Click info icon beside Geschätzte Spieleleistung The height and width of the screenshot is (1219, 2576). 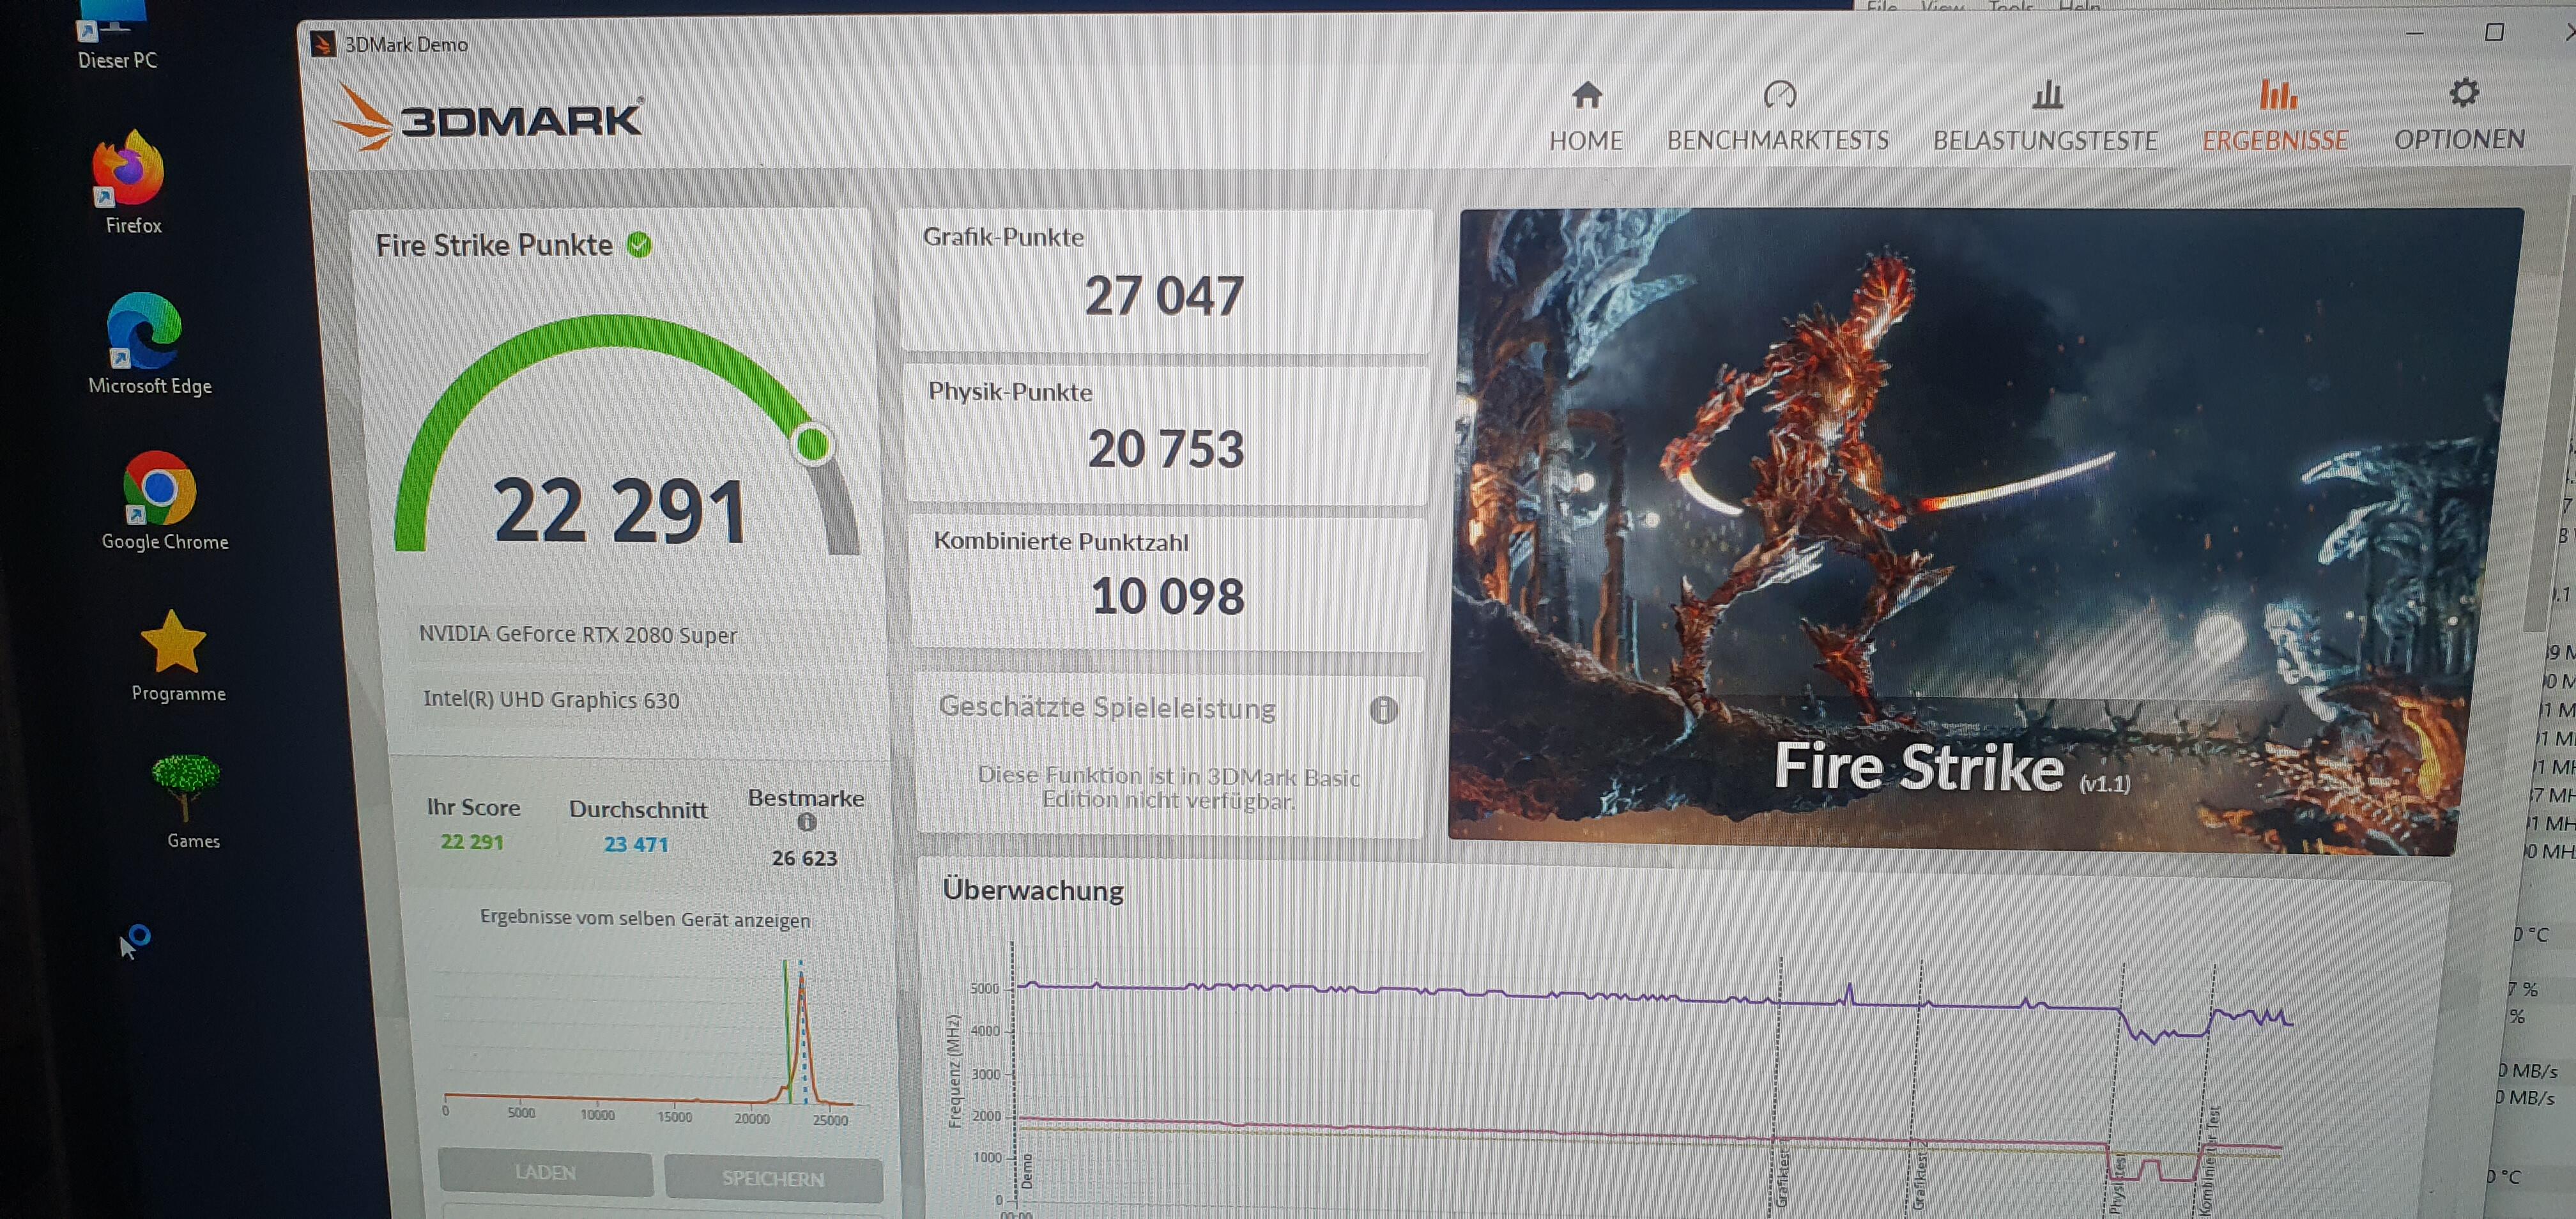(x=1383, y=710)
